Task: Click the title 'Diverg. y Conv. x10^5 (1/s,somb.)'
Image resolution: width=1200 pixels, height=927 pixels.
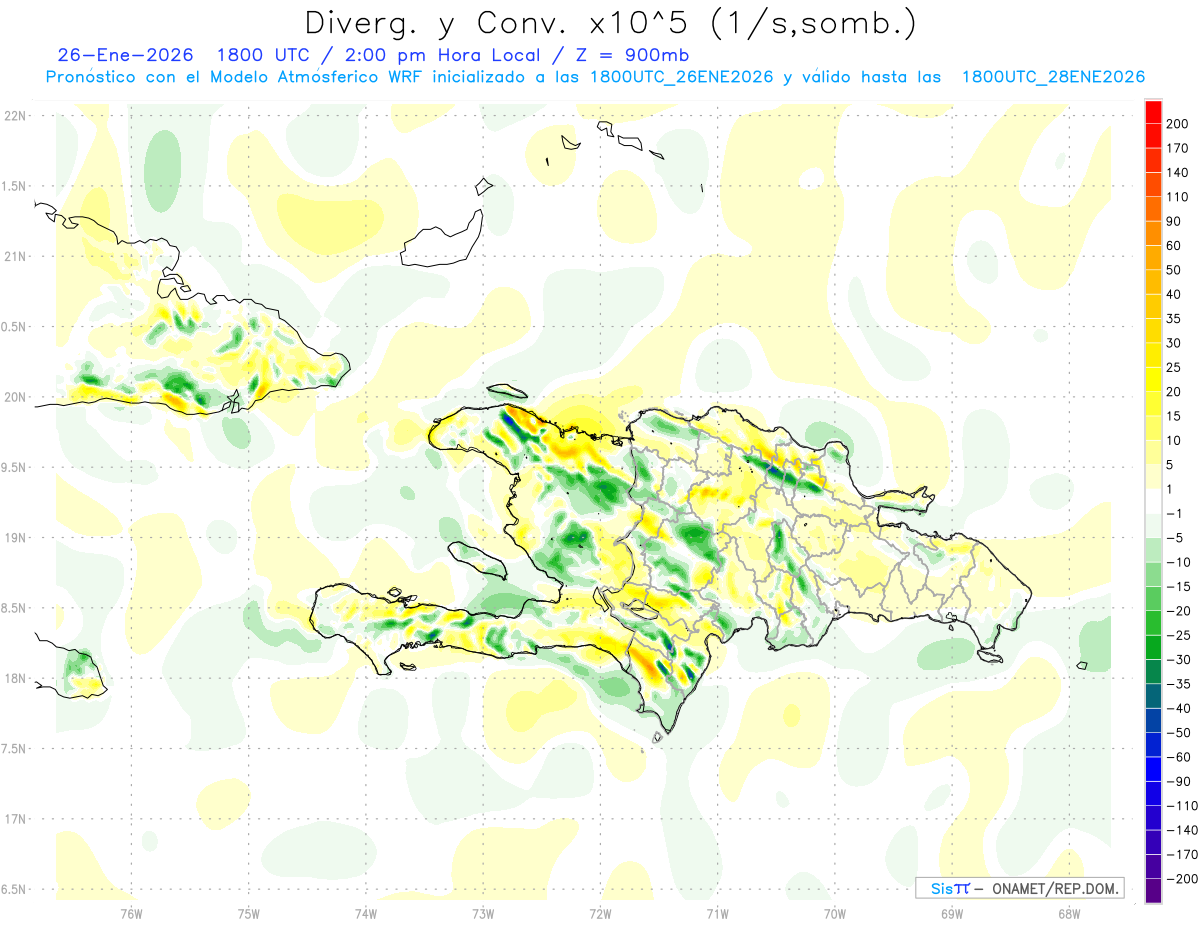Action: tap(611, 22)
